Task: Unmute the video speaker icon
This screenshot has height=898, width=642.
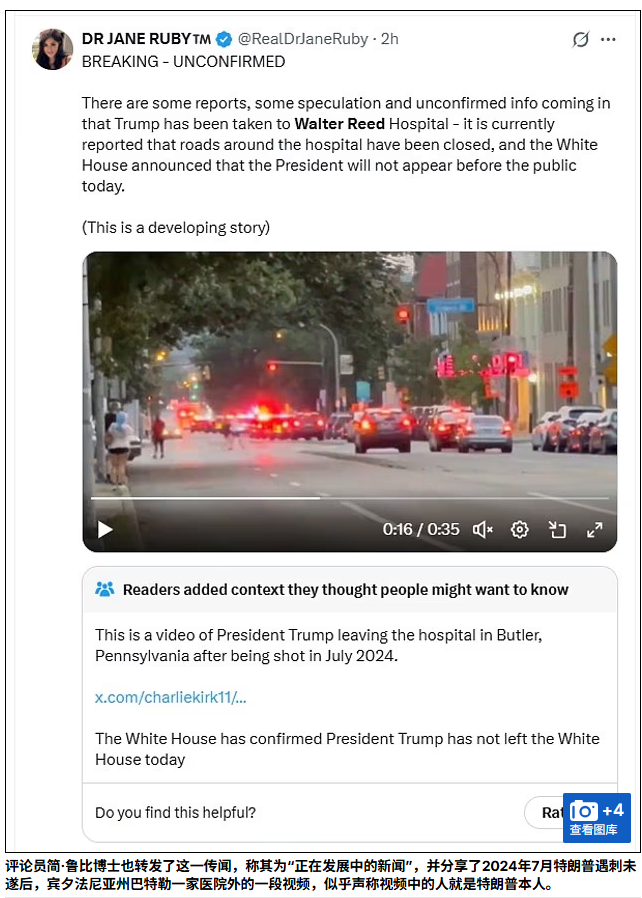Action: coord(482,530)
